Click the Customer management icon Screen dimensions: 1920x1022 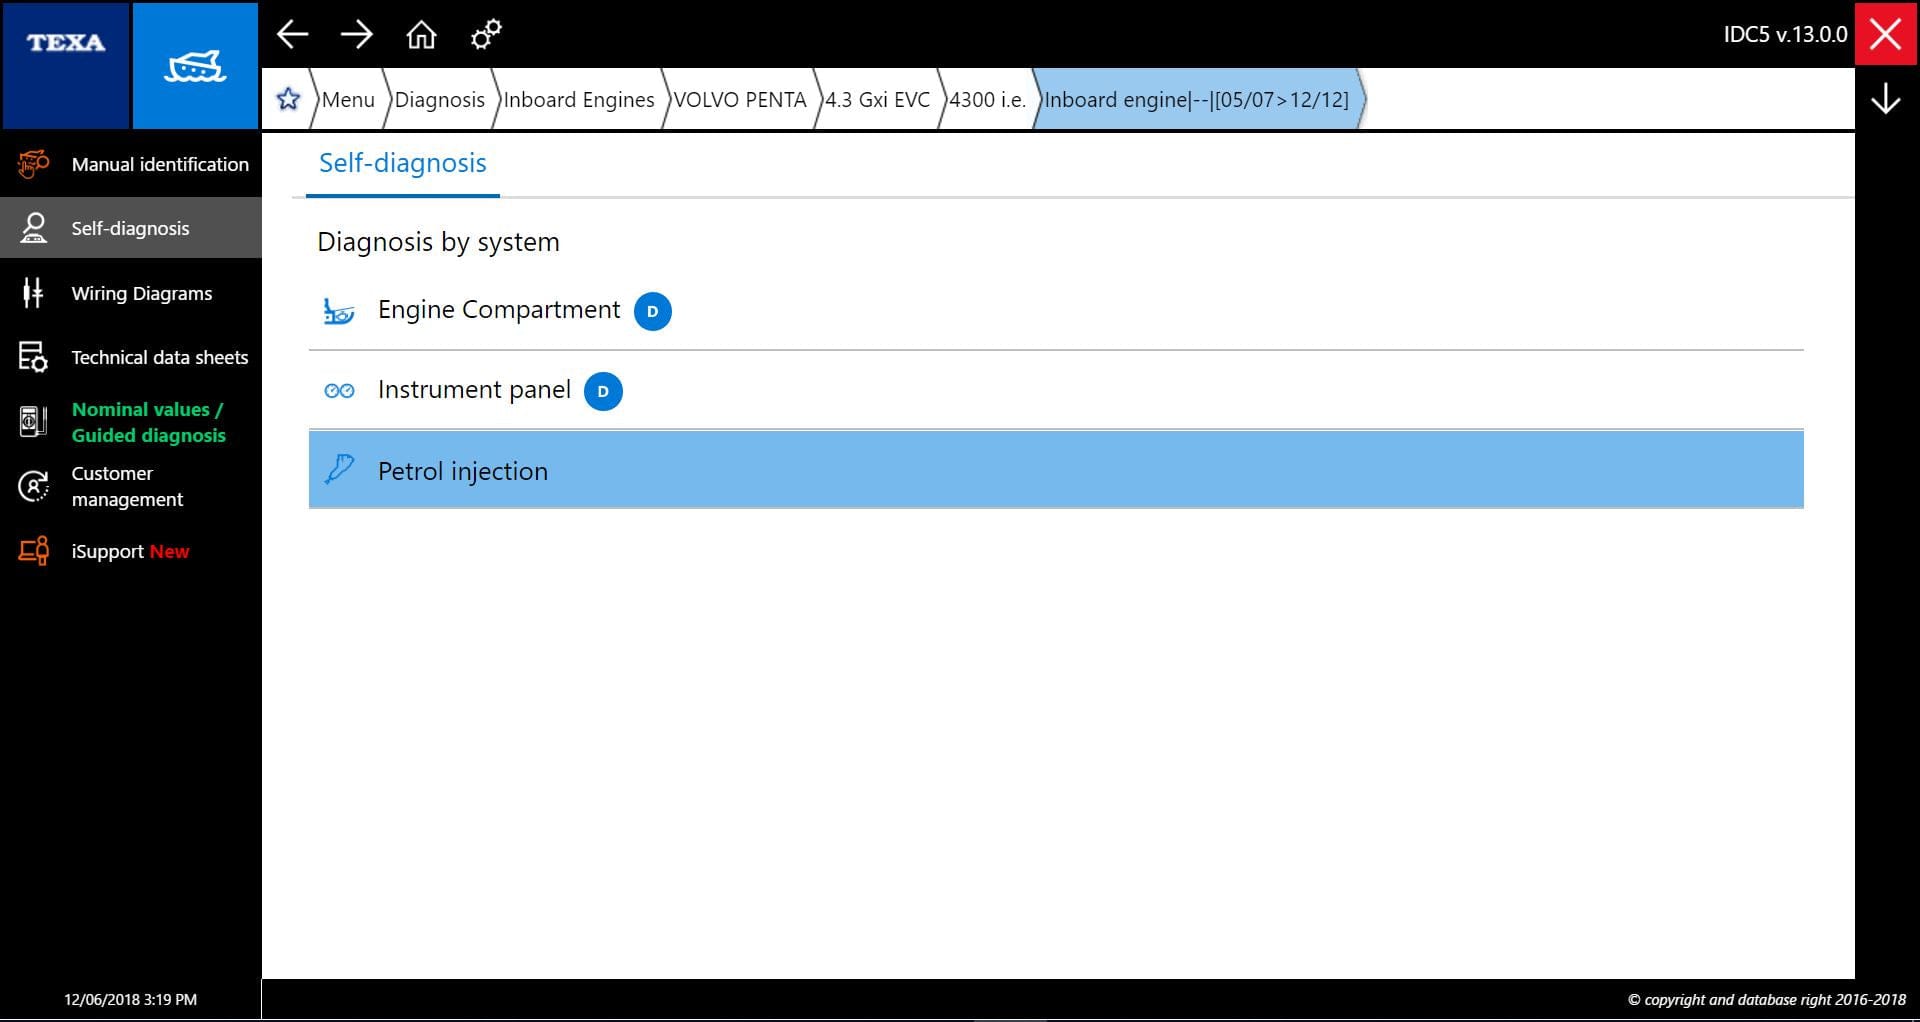click(x=33, y=486)
